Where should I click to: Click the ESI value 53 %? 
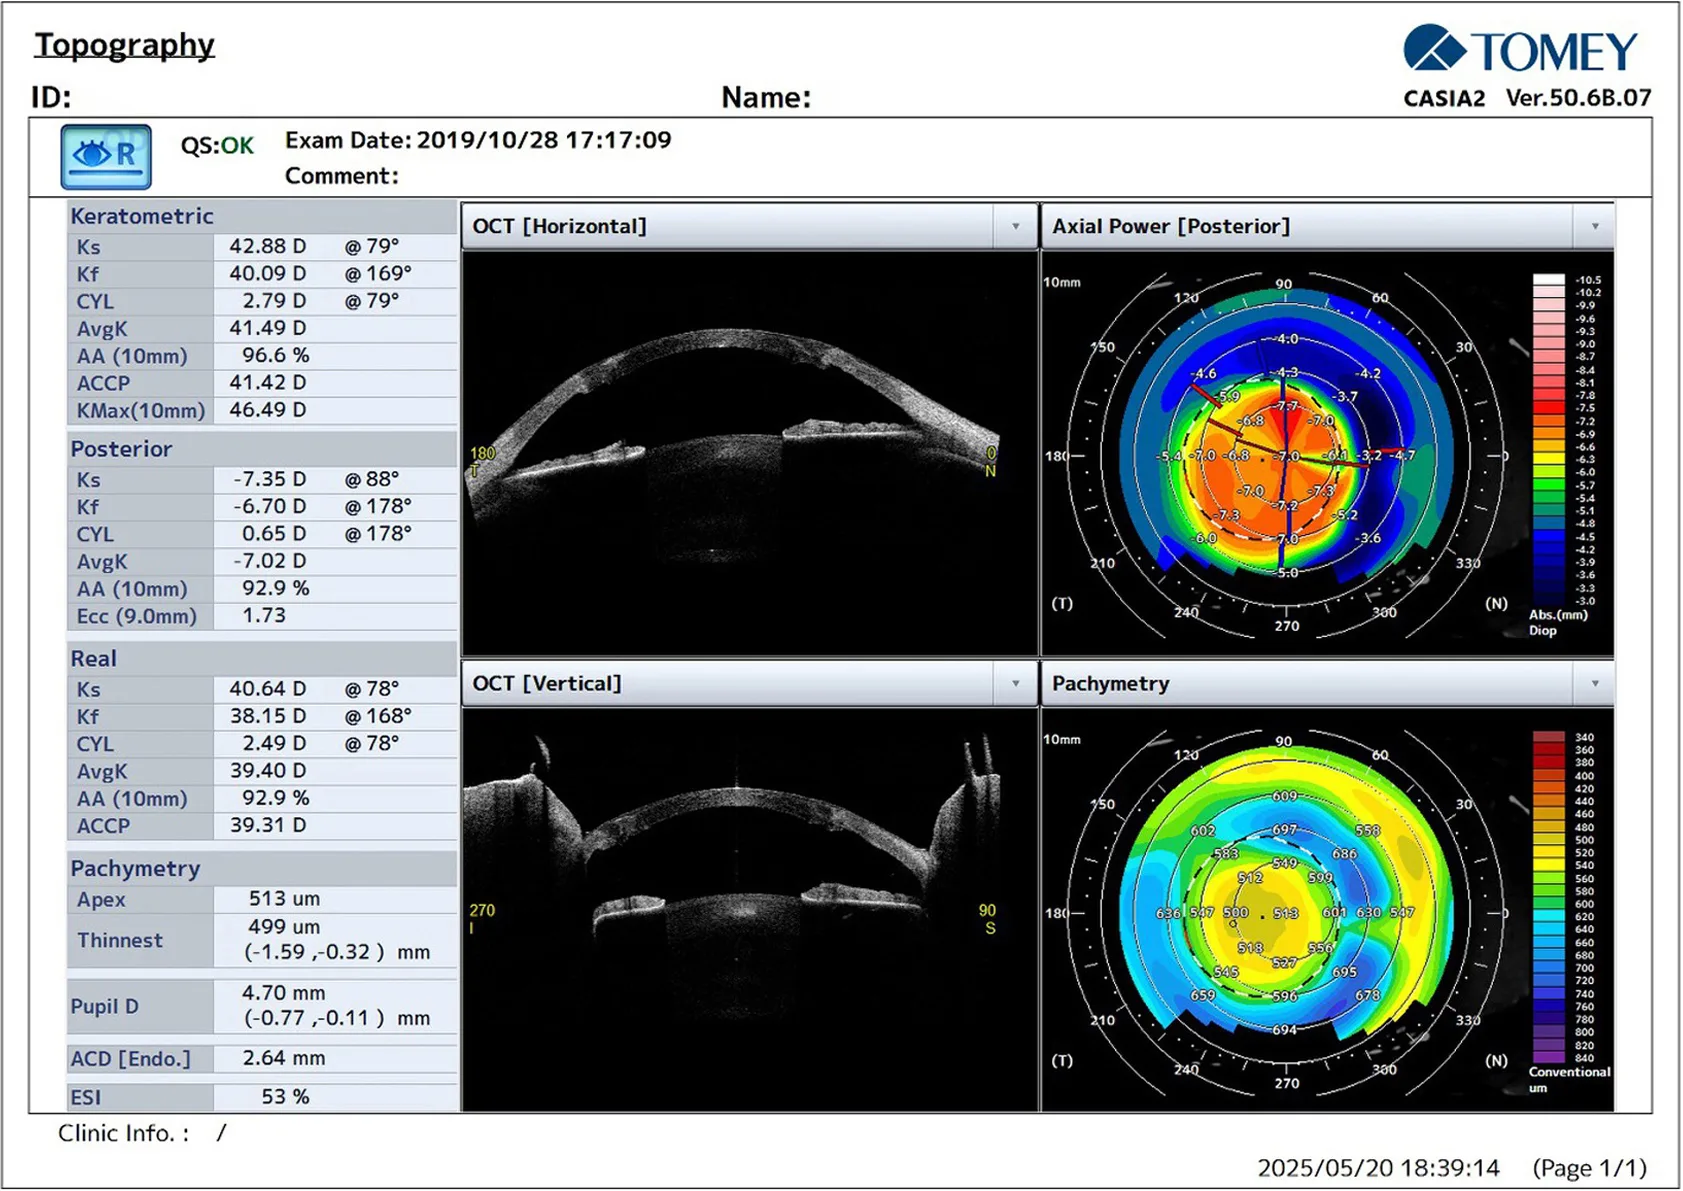[285, 1097]
